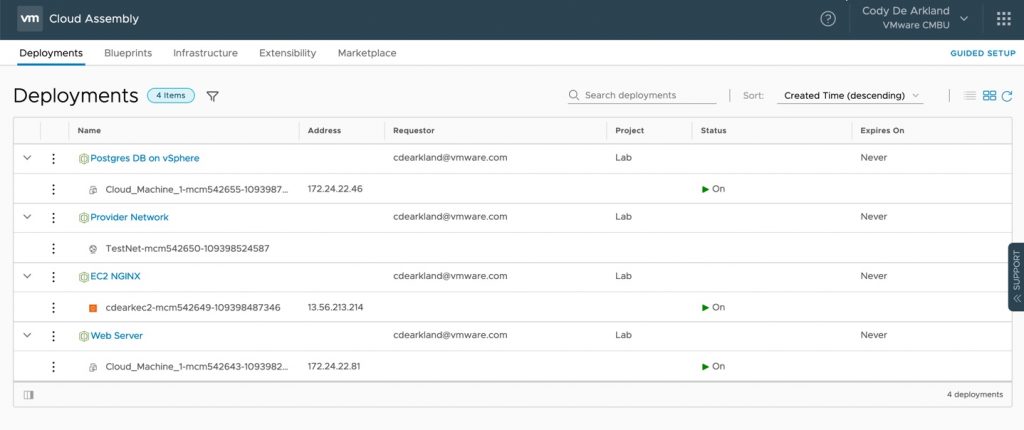The height and width of the screenshot is (430, 1024).
Task: Click the 4 items badge
Action: 171,95
